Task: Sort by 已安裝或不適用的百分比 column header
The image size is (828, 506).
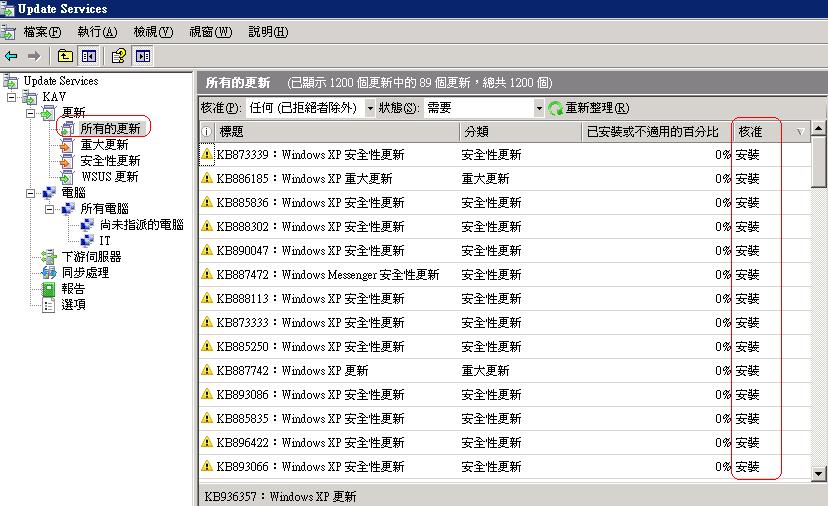Action: point(656,132)
